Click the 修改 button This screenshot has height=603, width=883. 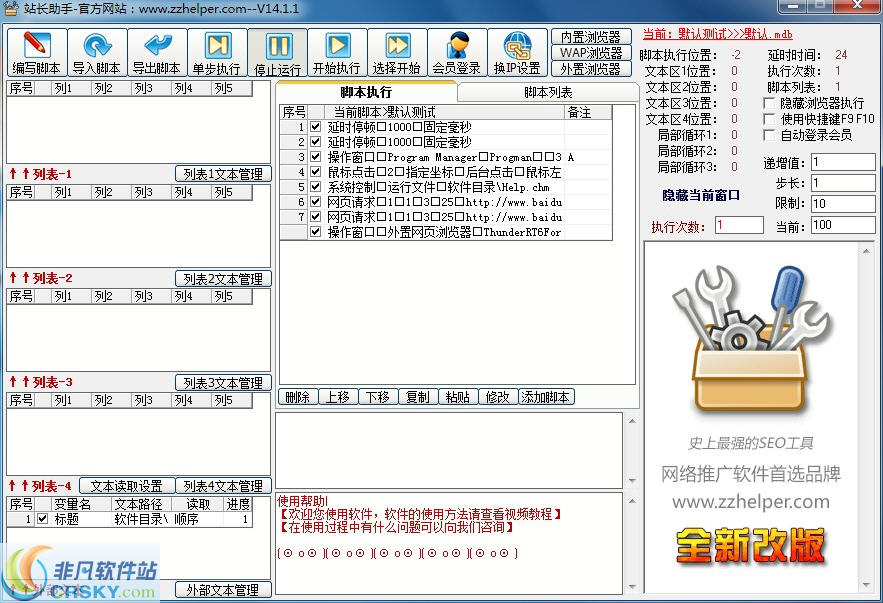[x=498, y=397]
